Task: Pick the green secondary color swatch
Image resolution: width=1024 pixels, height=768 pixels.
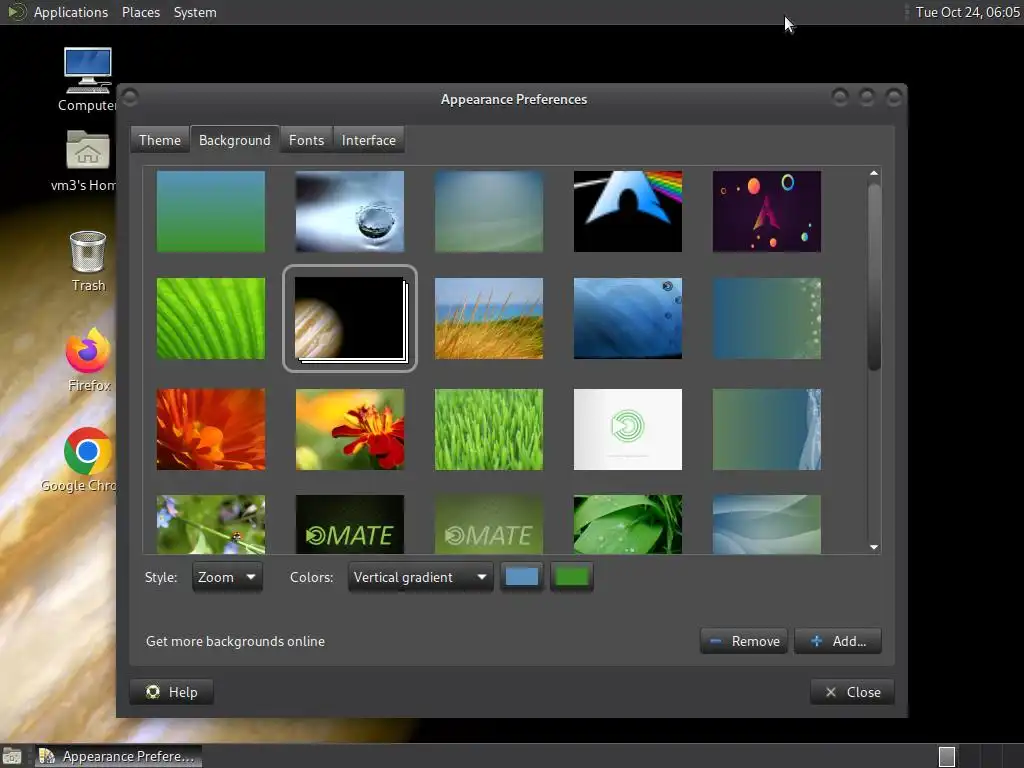Action: point(571,577)
